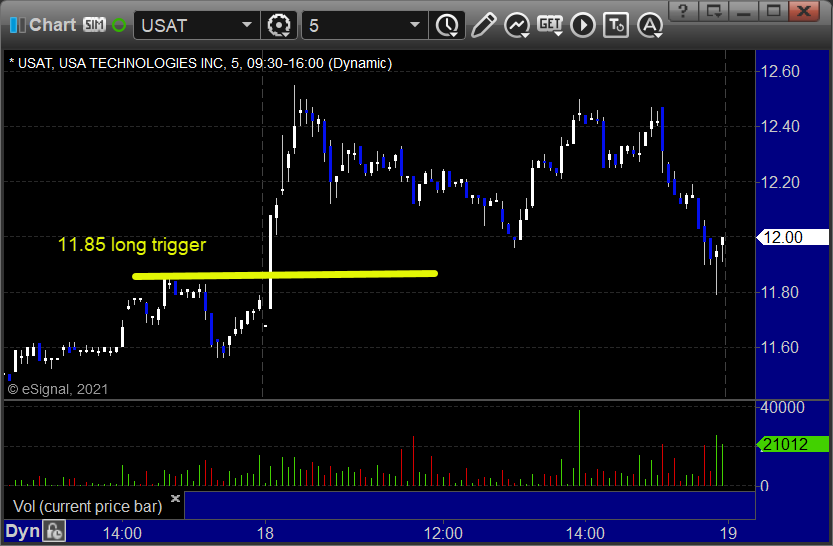Click the chart window icon beside Chart title
The width and height of the screenshot is (833, 546).
point(17,25)
